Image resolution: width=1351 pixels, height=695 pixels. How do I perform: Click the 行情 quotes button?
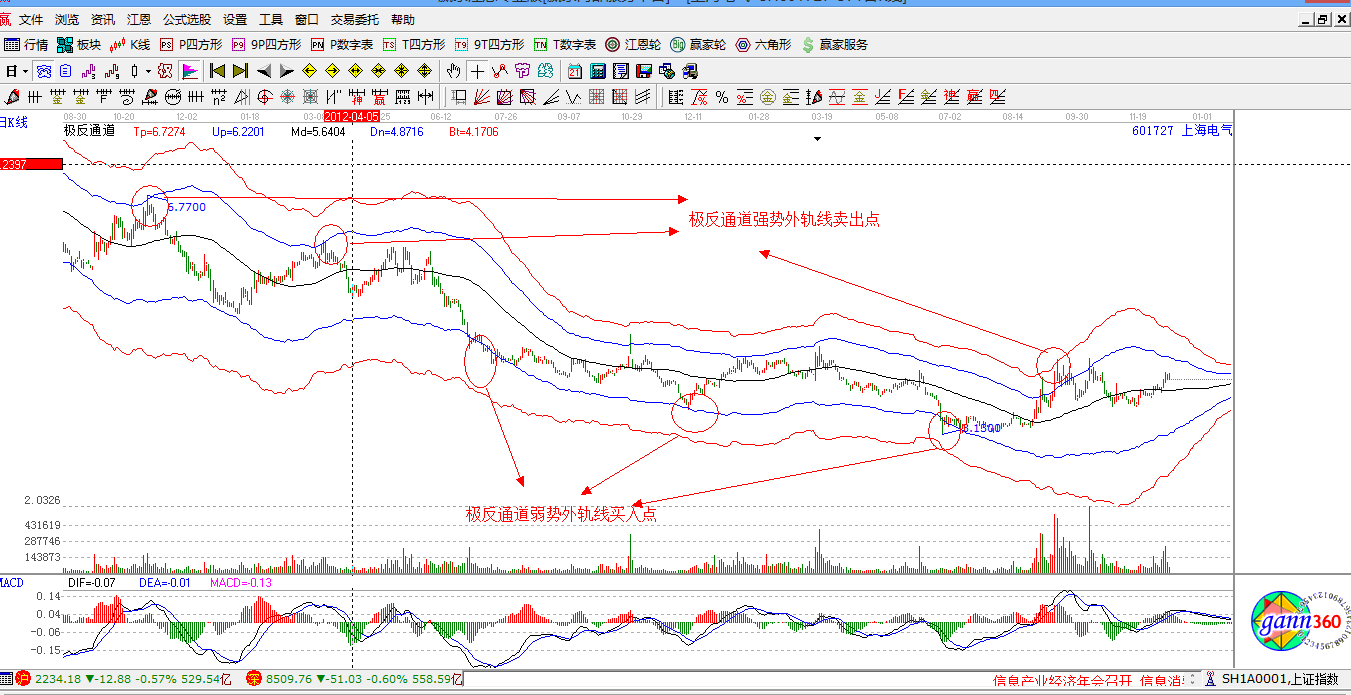click(27, 45)
